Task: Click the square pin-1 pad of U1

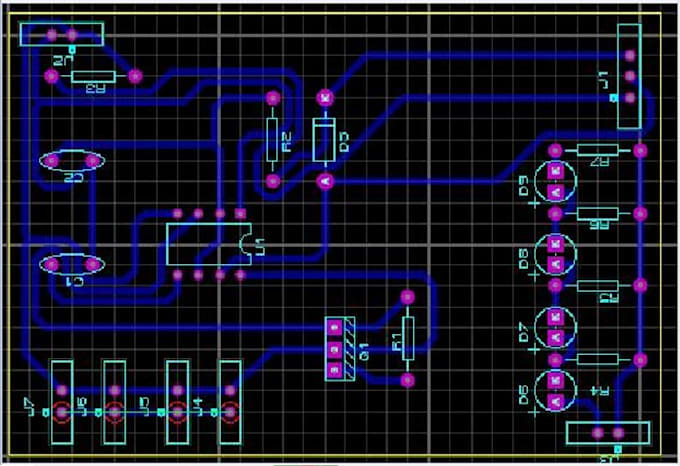Action: [240, 213]
